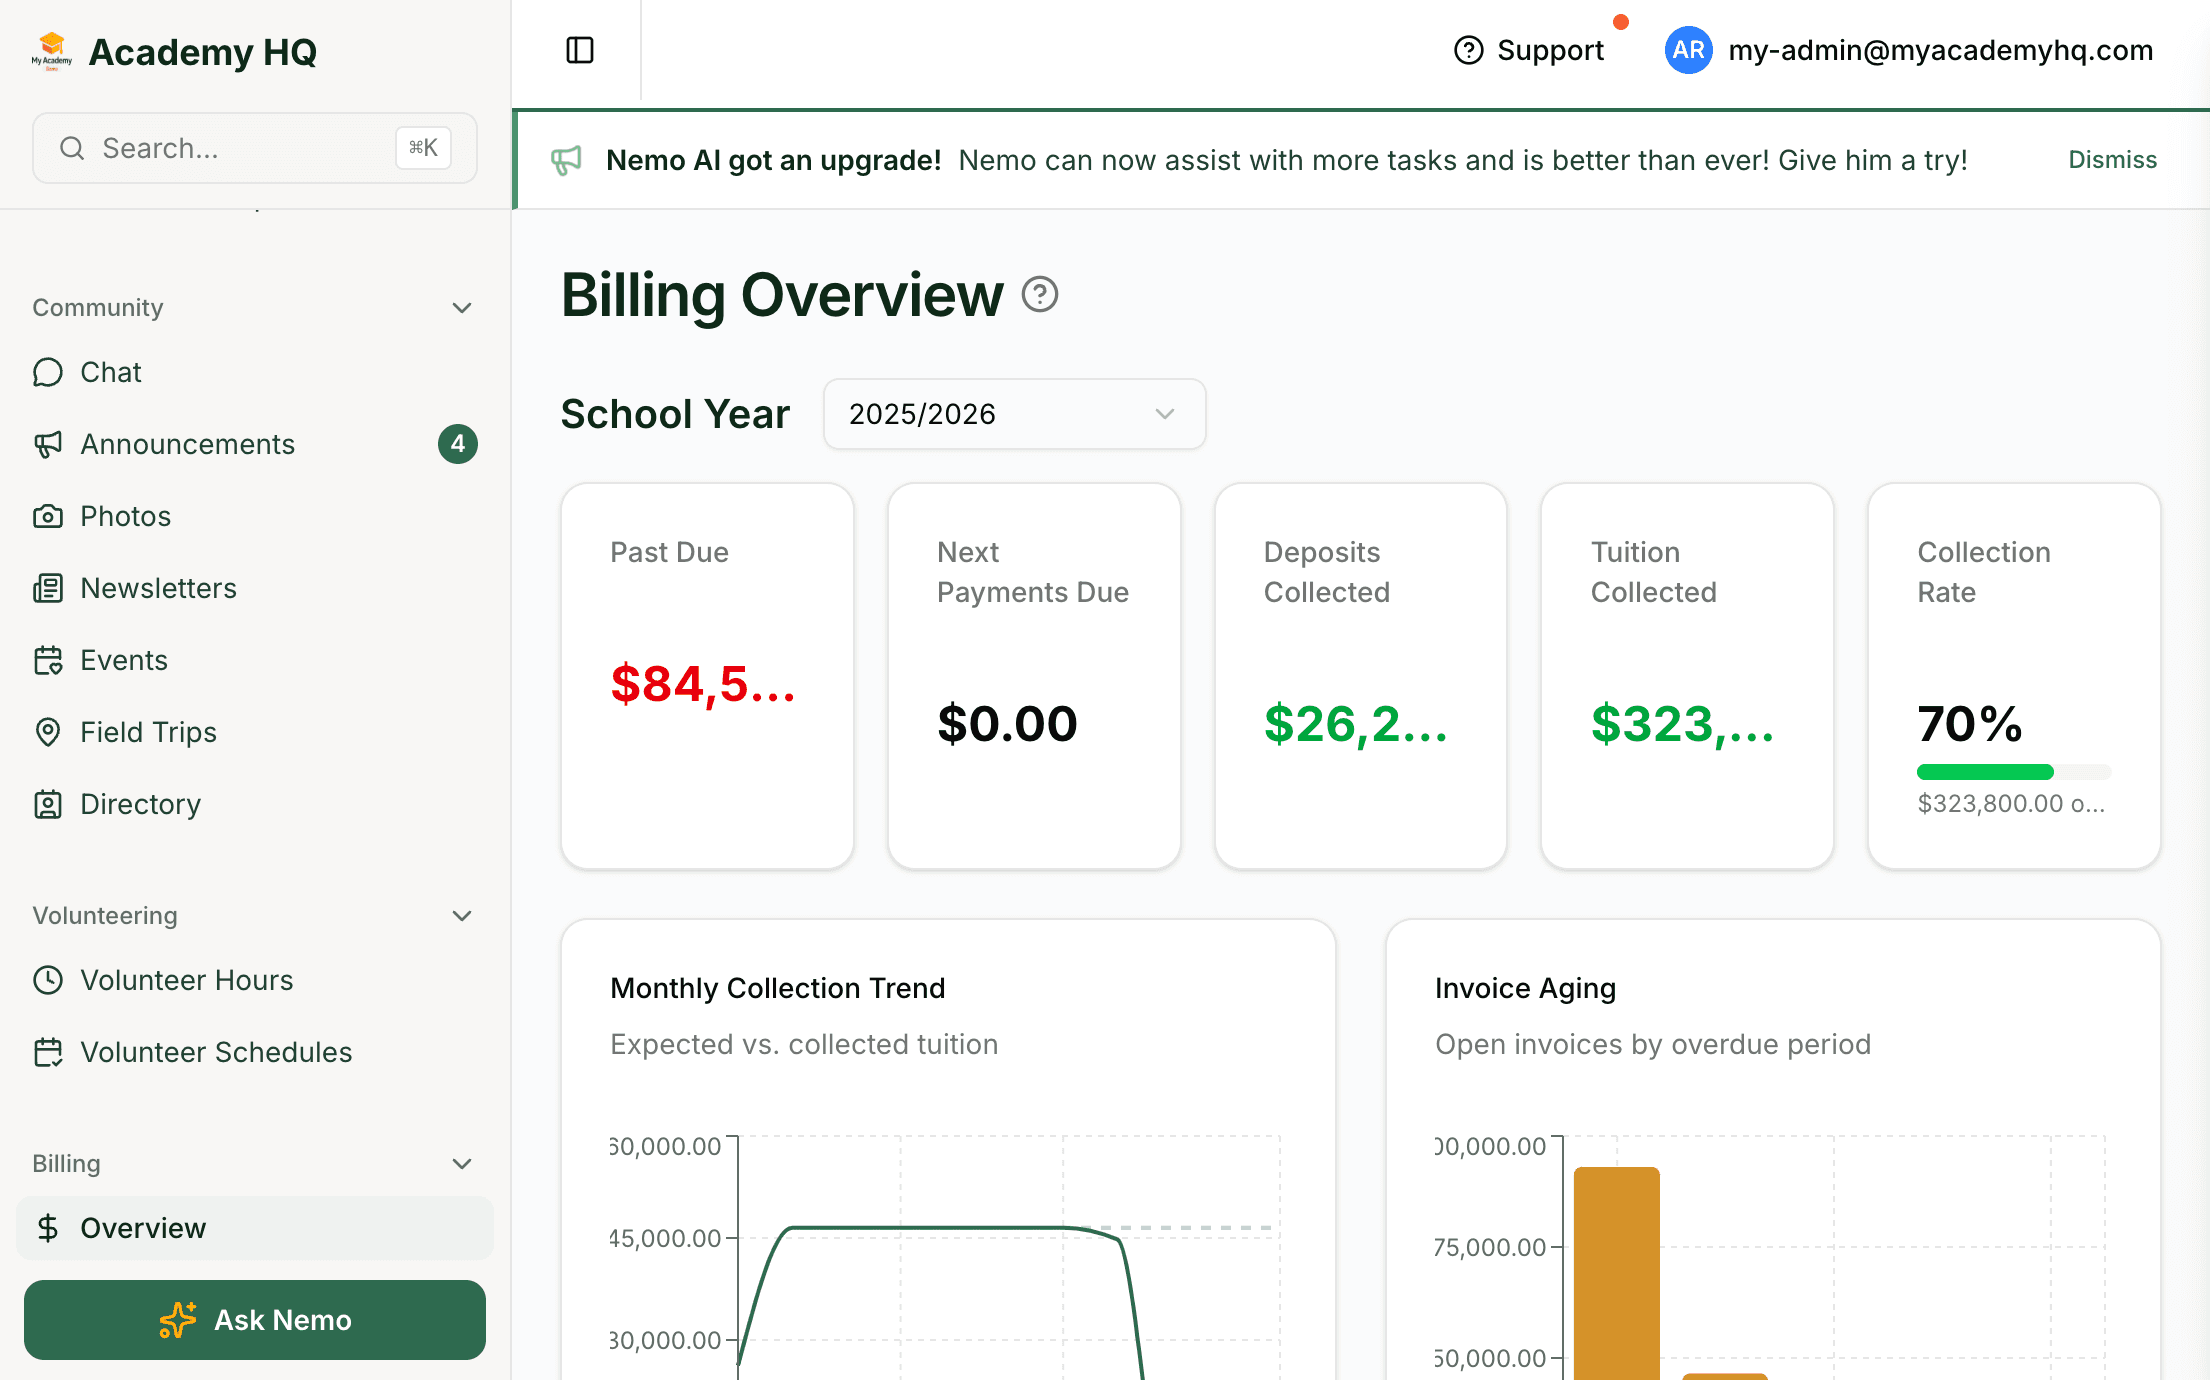
Task: Click the Chat bubble icon
Action: coord(48,372)
